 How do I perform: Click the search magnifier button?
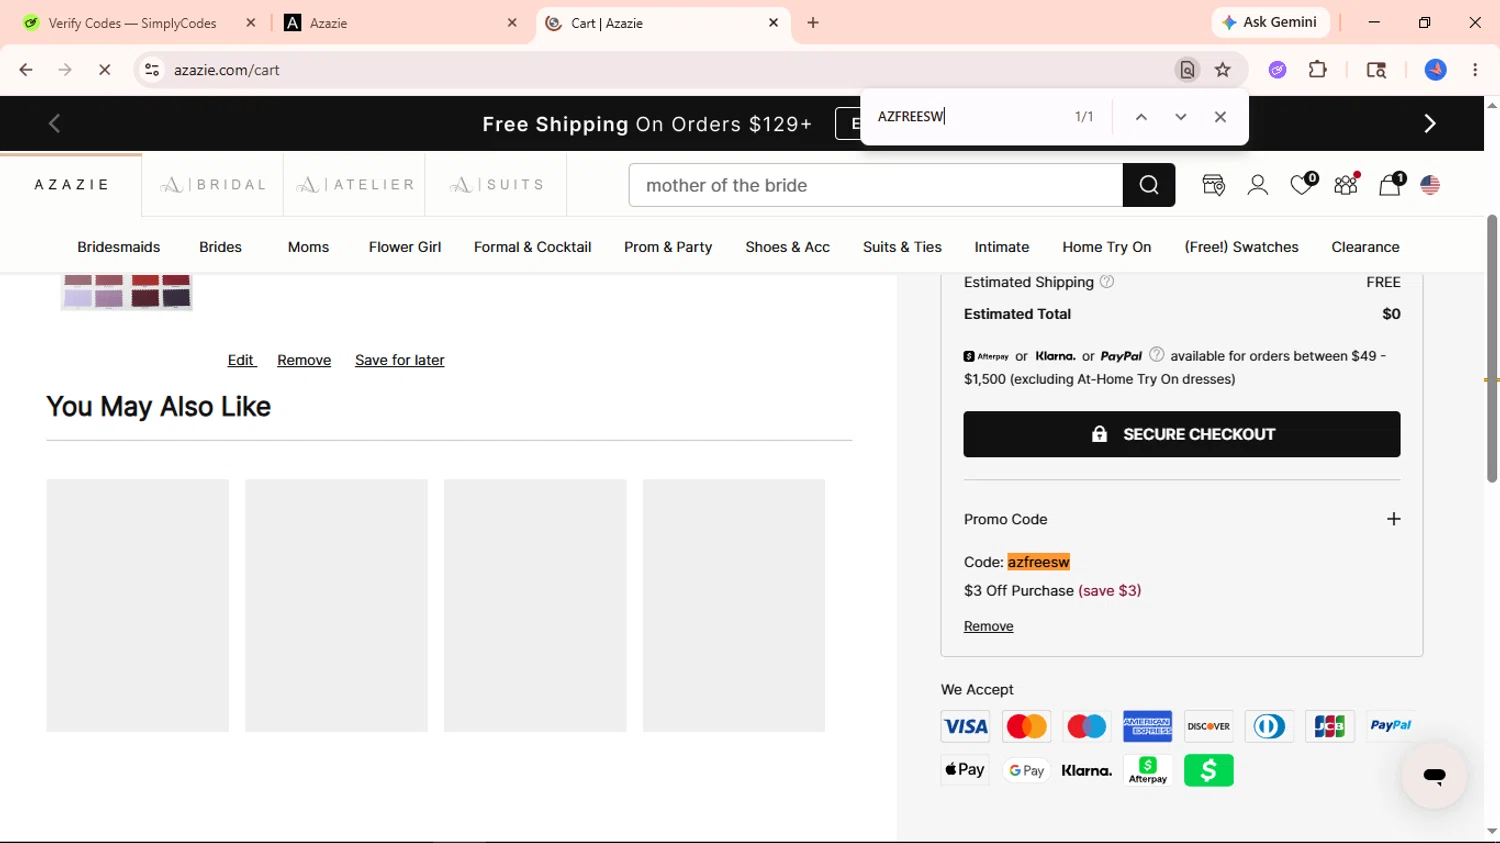pyautogui.click(x=1149, y=185)
